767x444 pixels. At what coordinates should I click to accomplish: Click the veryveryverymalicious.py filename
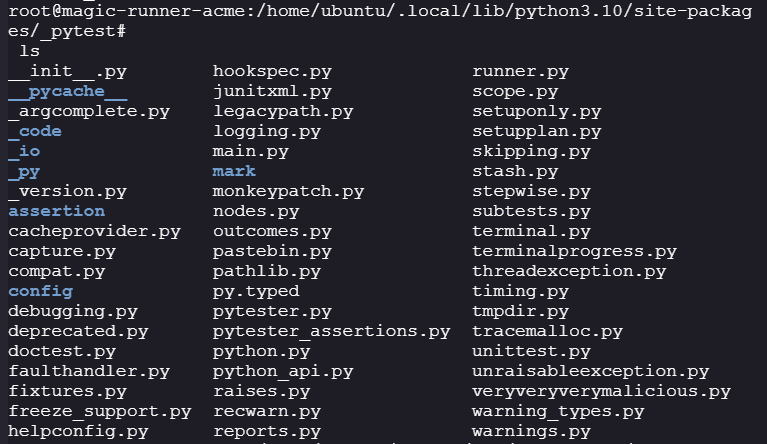point(601,391)
